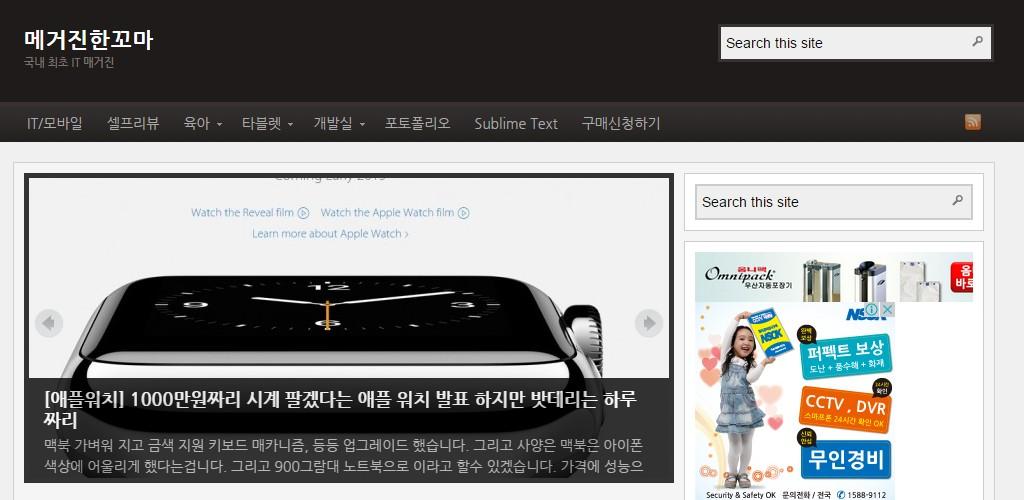Image resolution: width=1024 pixels, height=500 pixels.
Task: Open the 애플워치 featured article headline
Action: (340, 409)
